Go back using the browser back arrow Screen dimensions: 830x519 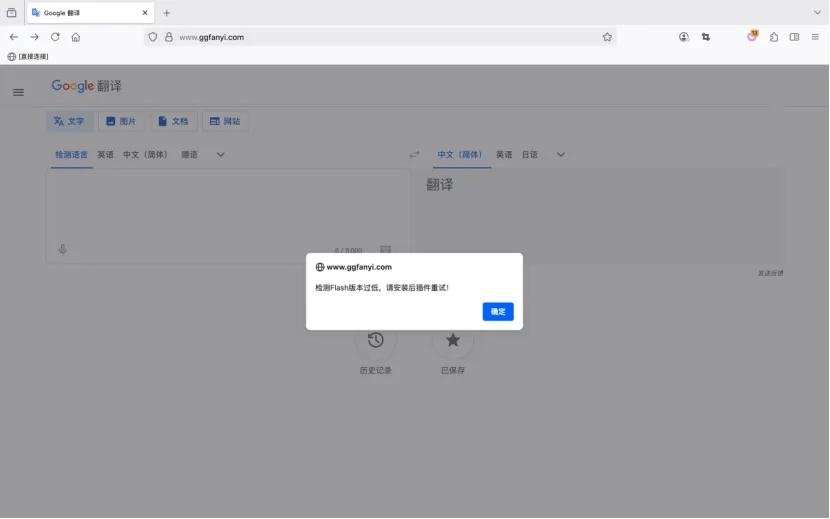pos(14,37)
